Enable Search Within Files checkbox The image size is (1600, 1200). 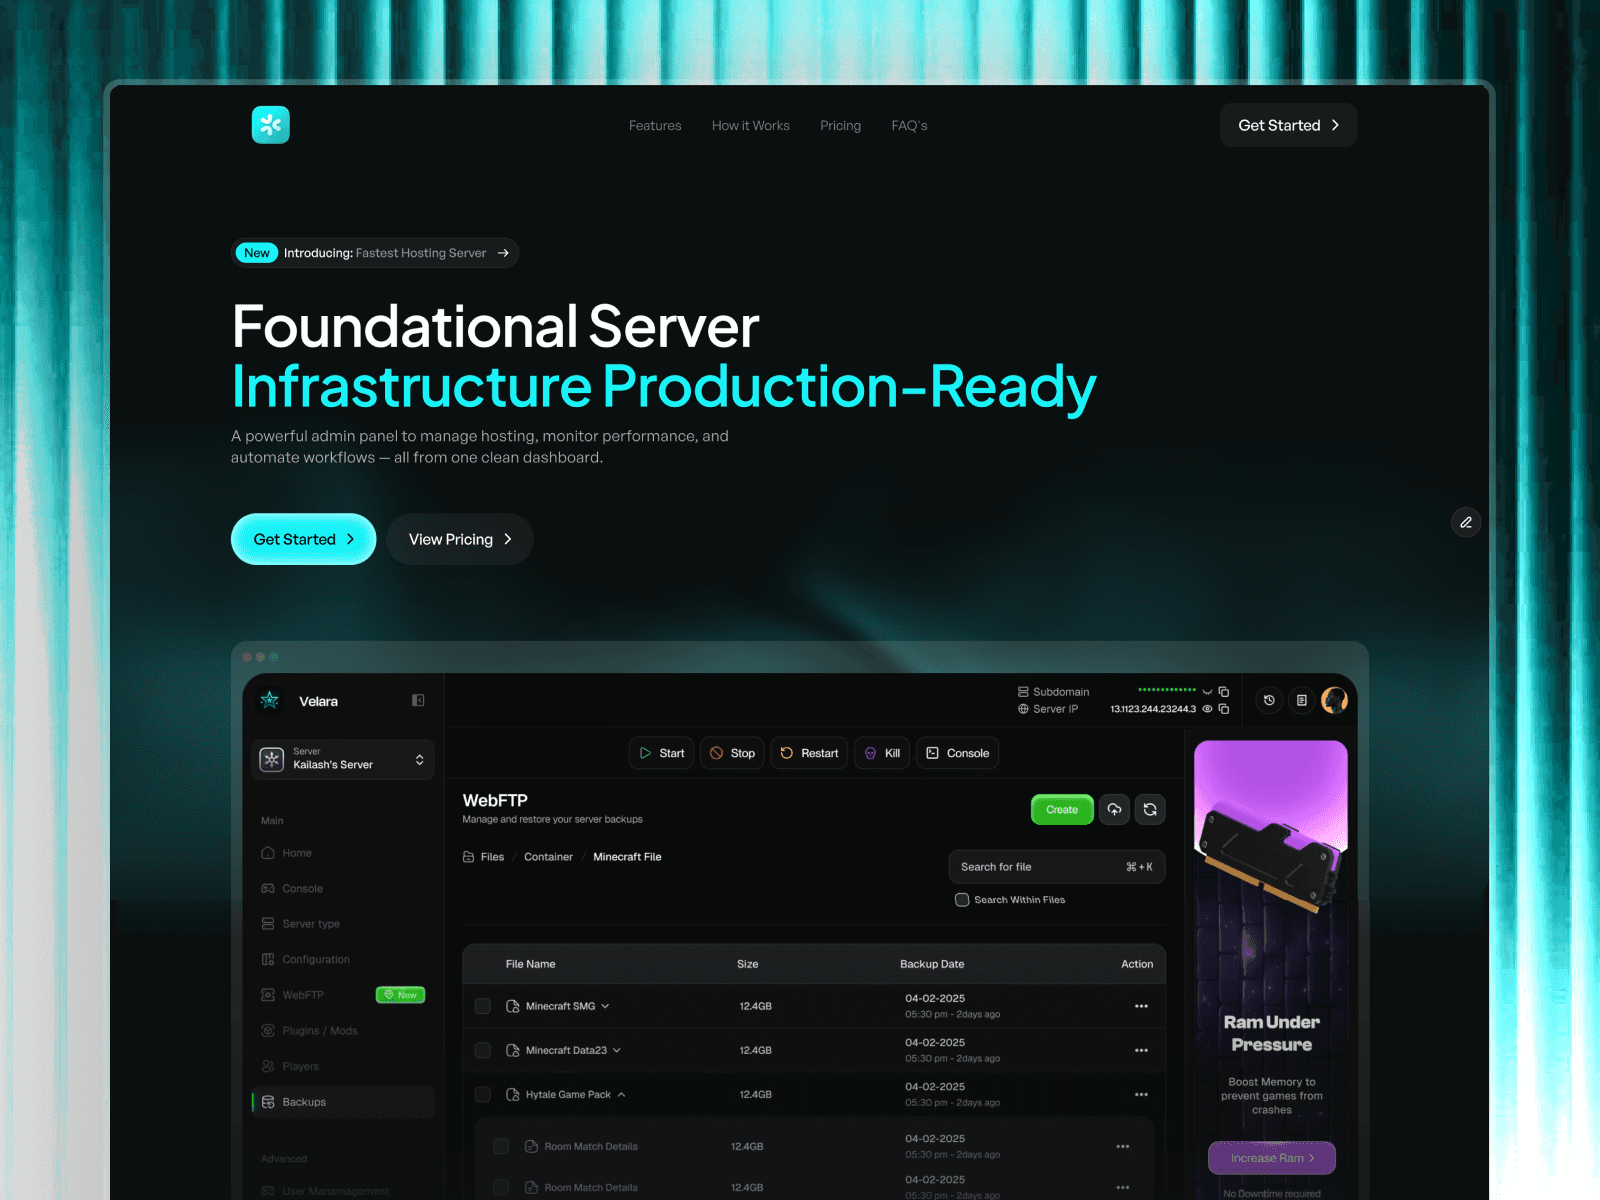pyautogui.click(x=962, y=900)
